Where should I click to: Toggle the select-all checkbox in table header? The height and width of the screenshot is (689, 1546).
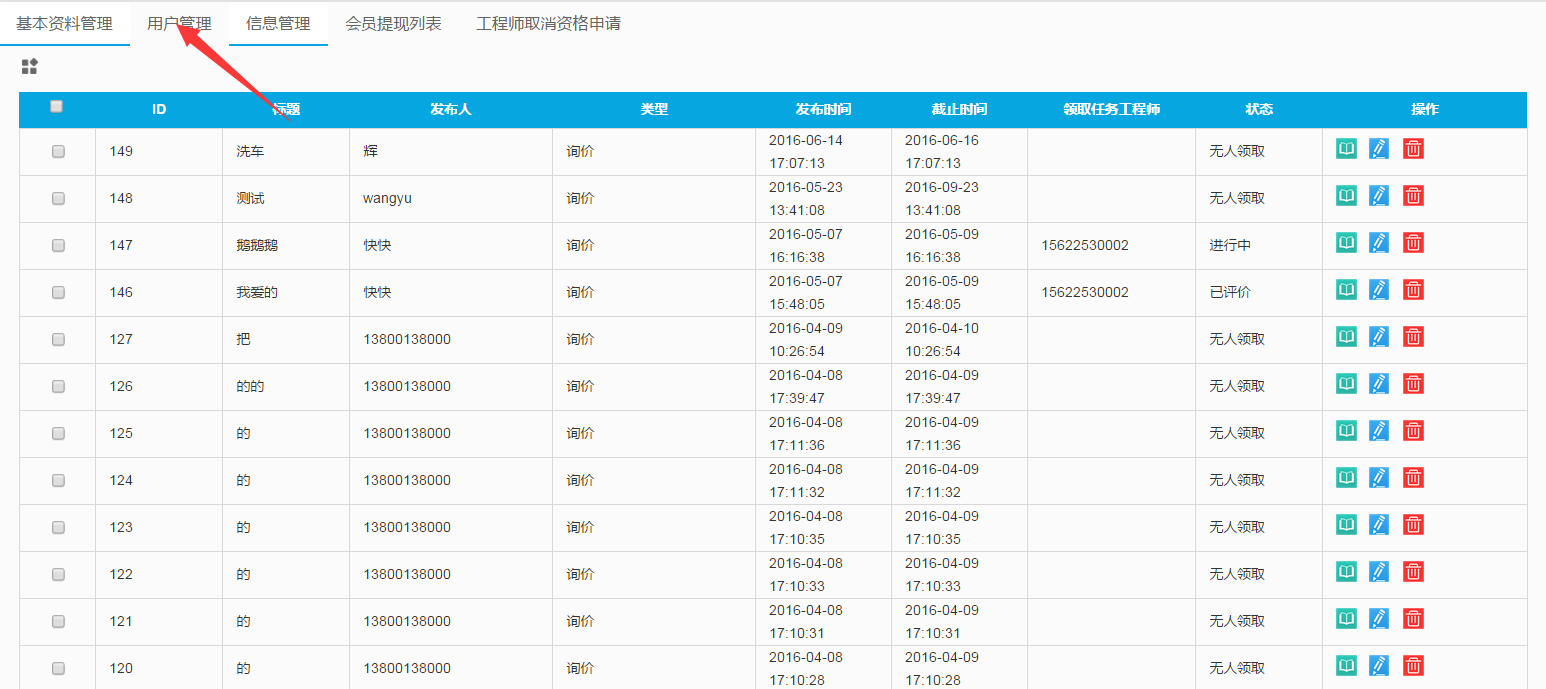(57, 107)
